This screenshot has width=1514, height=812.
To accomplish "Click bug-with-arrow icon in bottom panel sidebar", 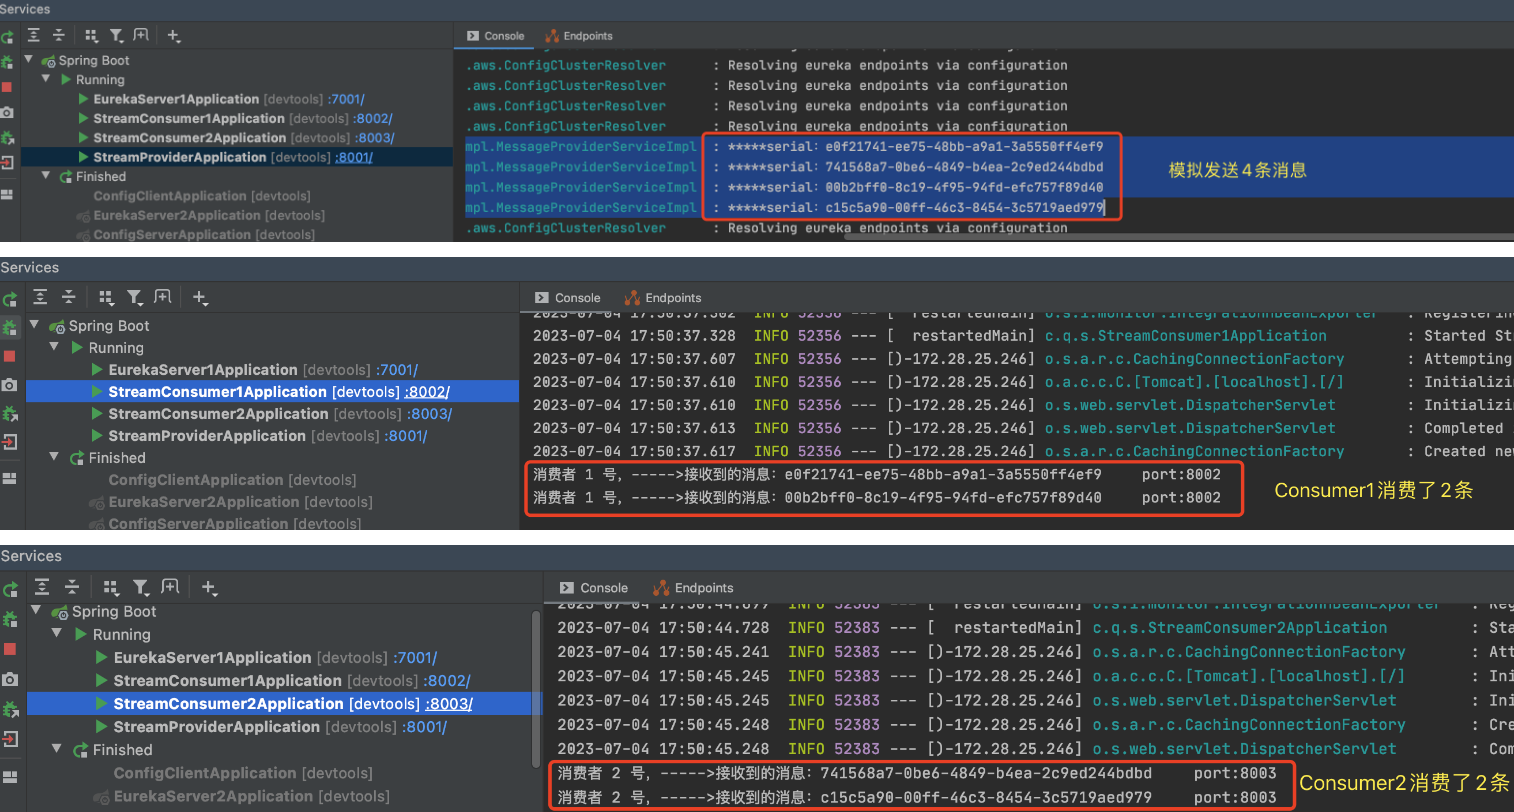I will [10, 709].
